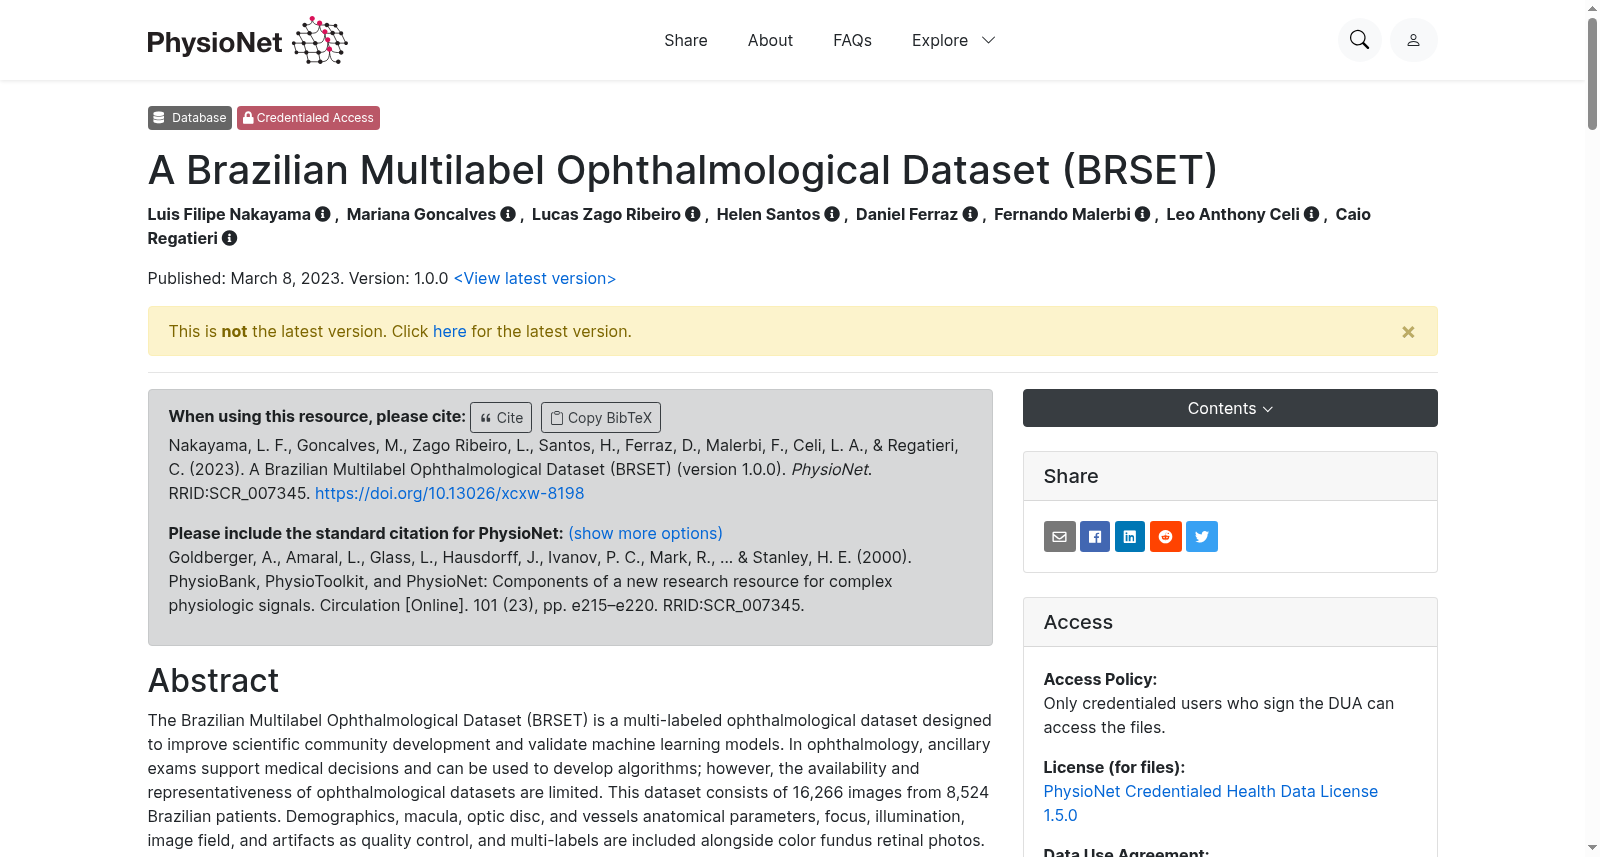Open the PhysioNet home logo
1600x857 pixels.
247,41
